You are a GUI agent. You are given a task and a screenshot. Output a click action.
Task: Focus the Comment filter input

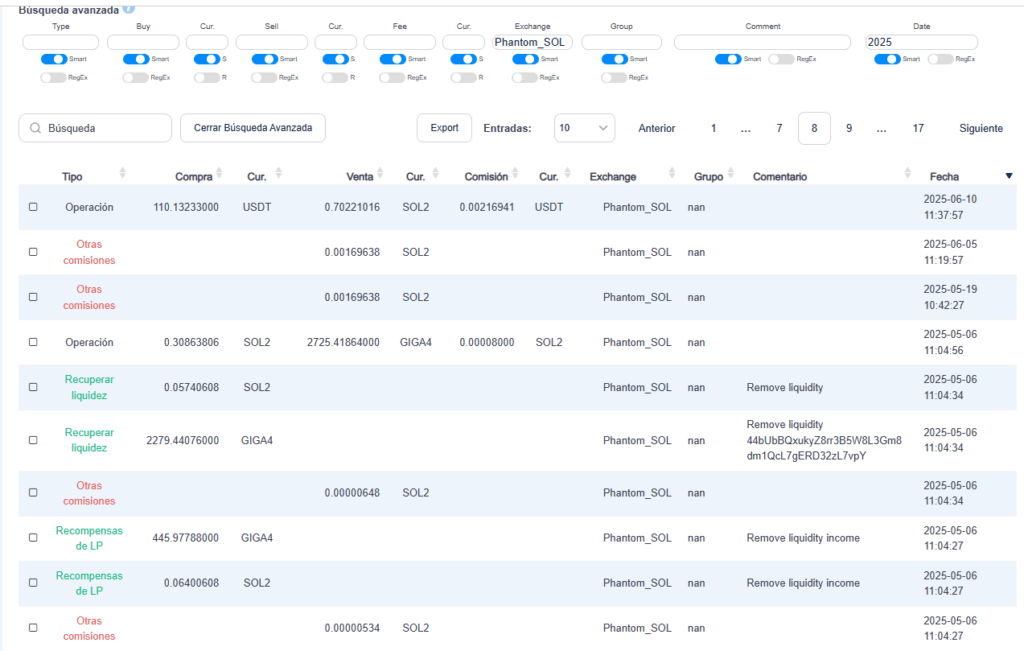(763, 42)
